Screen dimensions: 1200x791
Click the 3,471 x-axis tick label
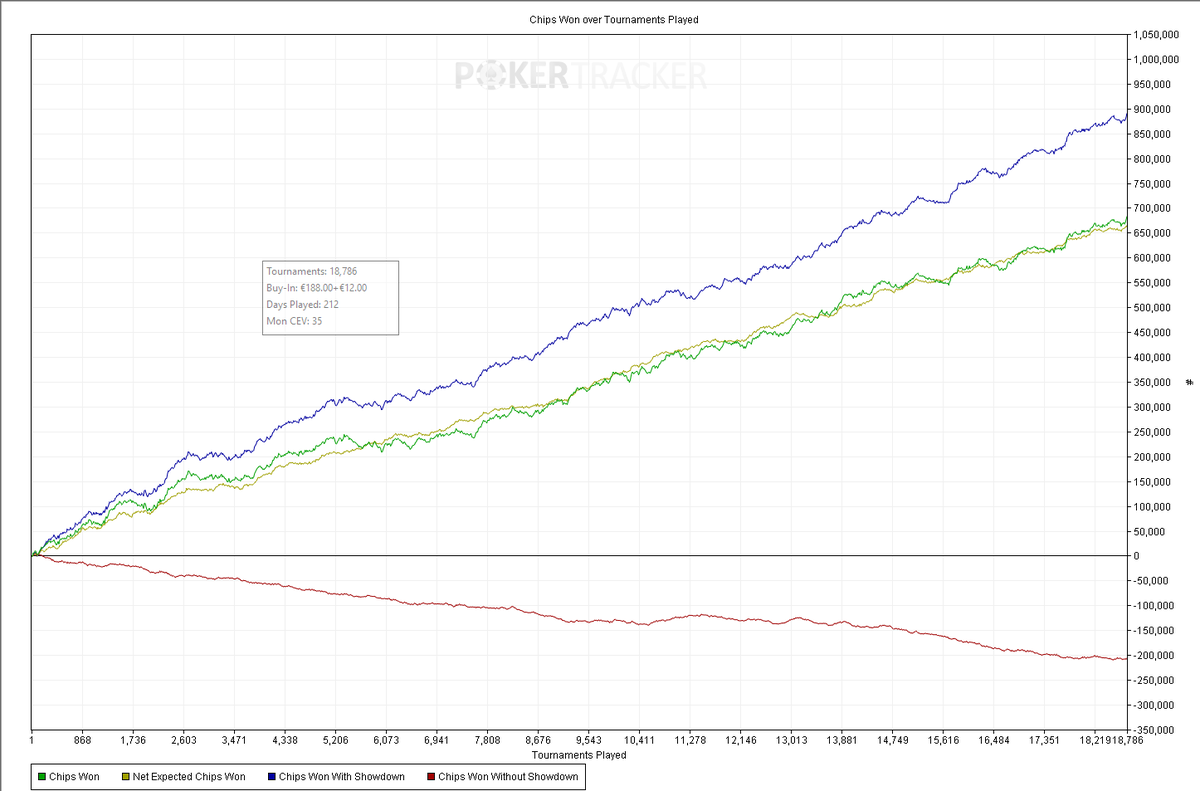(x=234, y=741)
